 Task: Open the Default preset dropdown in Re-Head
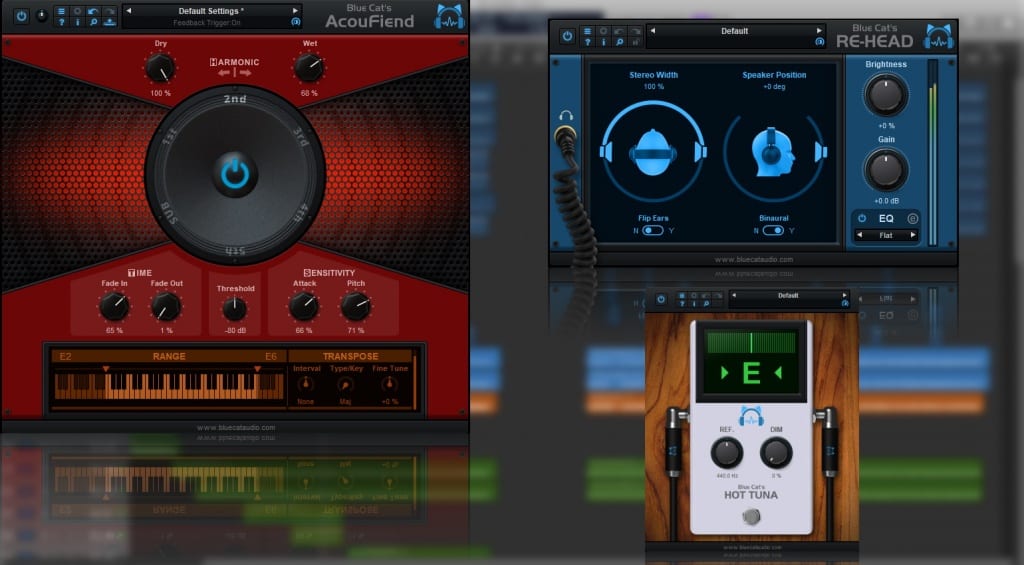click(x=734, y=31)
